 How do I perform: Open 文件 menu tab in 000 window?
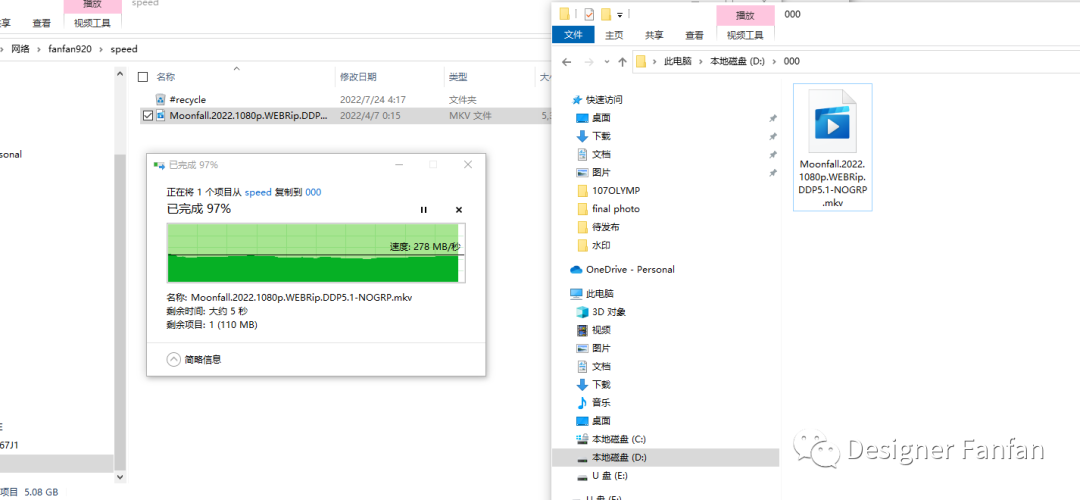(573, 35)
